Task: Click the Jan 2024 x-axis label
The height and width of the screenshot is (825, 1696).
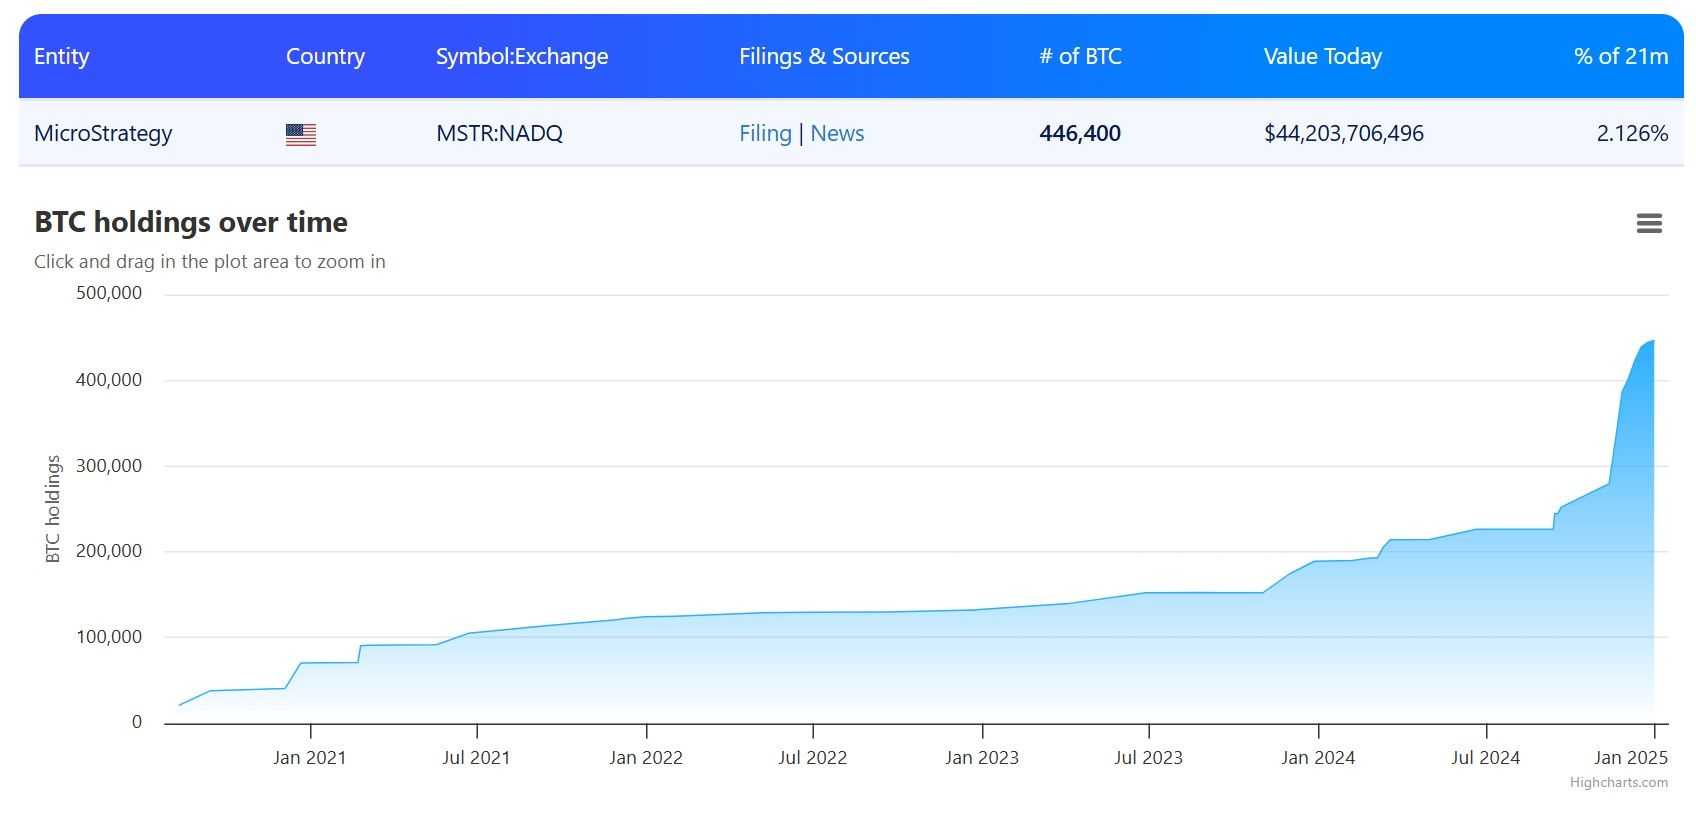Action: (x=1318, y=758)
